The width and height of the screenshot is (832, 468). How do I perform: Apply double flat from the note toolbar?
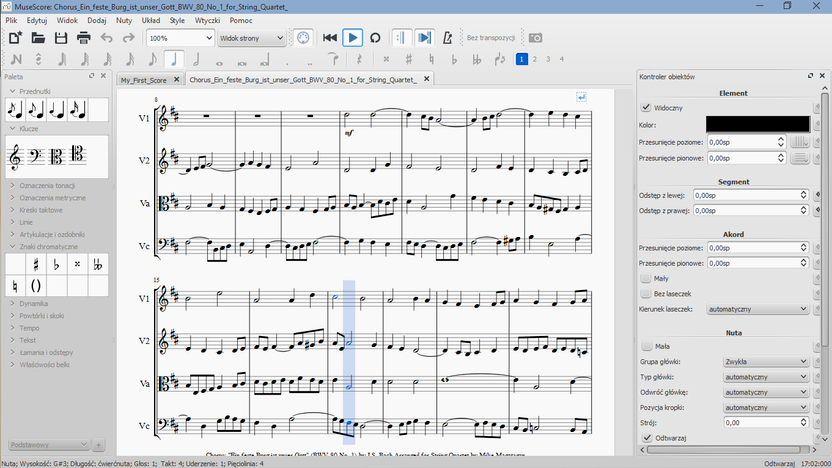click(476, 59)
